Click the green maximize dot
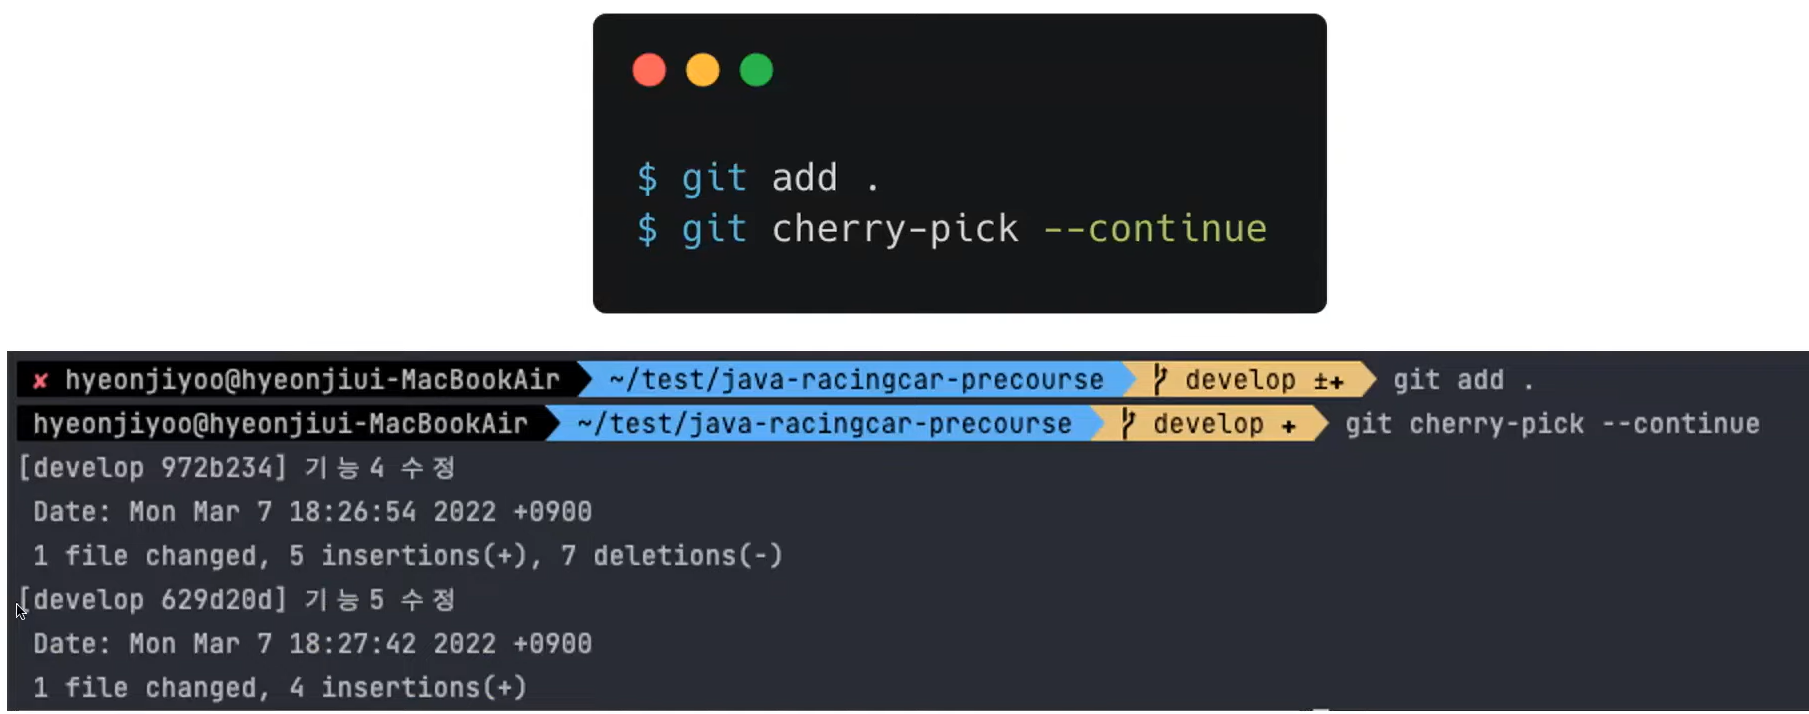 click(x=756, y=70)
